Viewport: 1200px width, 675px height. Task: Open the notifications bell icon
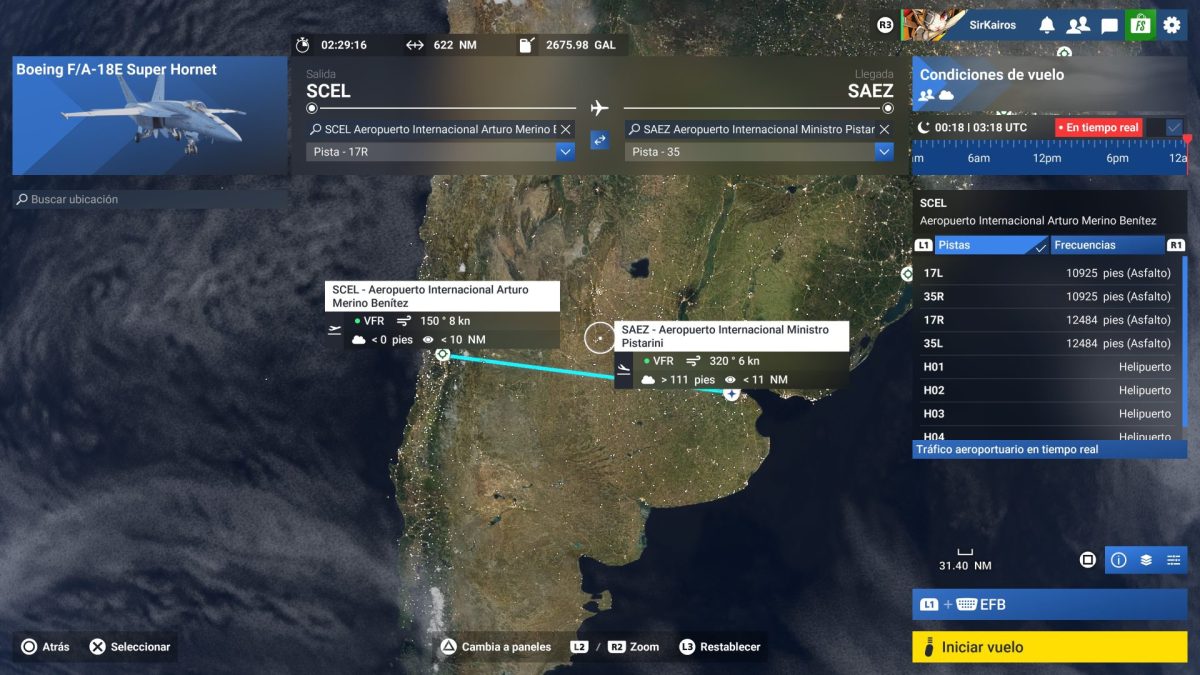[x=1046, y=25]
